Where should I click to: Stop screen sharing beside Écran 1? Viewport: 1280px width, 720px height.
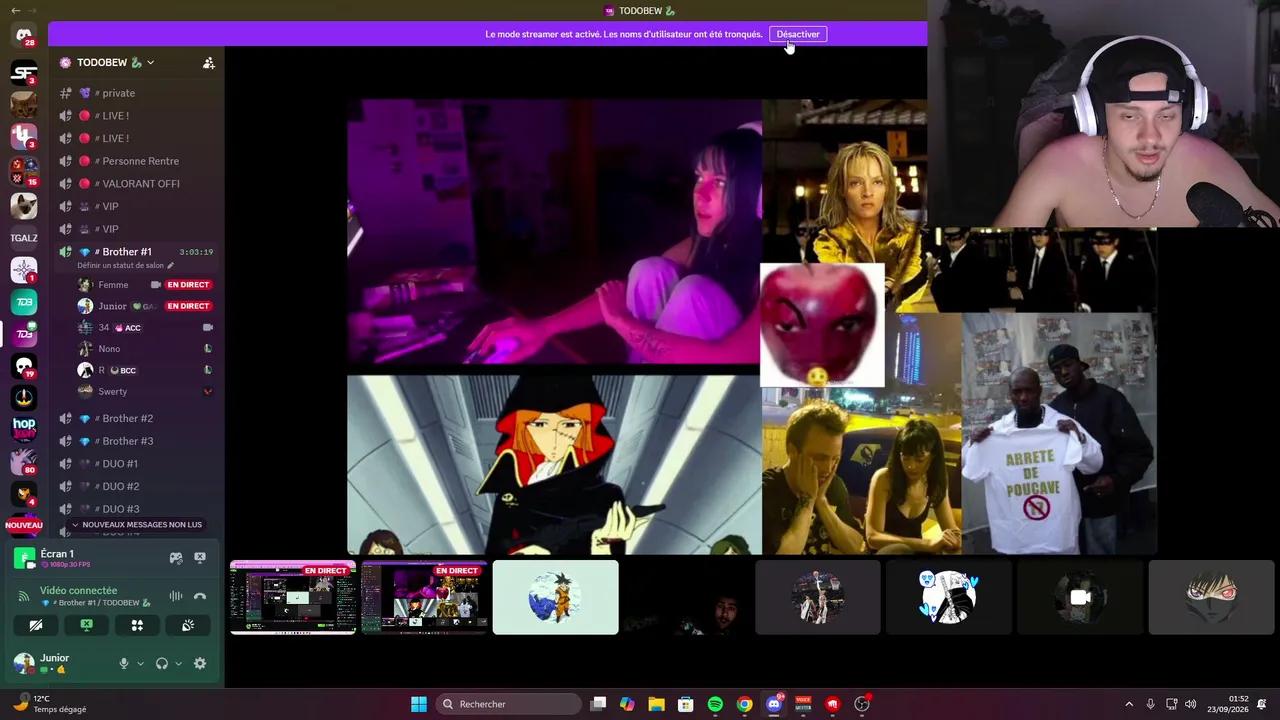coord(200,558)
